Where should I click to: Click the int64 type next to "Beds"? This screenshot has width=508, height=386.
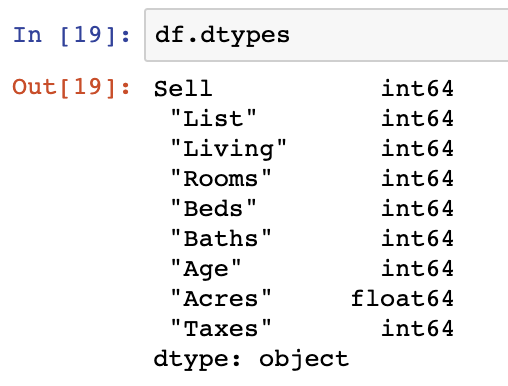pyautogui.click(x=417, y=208)
